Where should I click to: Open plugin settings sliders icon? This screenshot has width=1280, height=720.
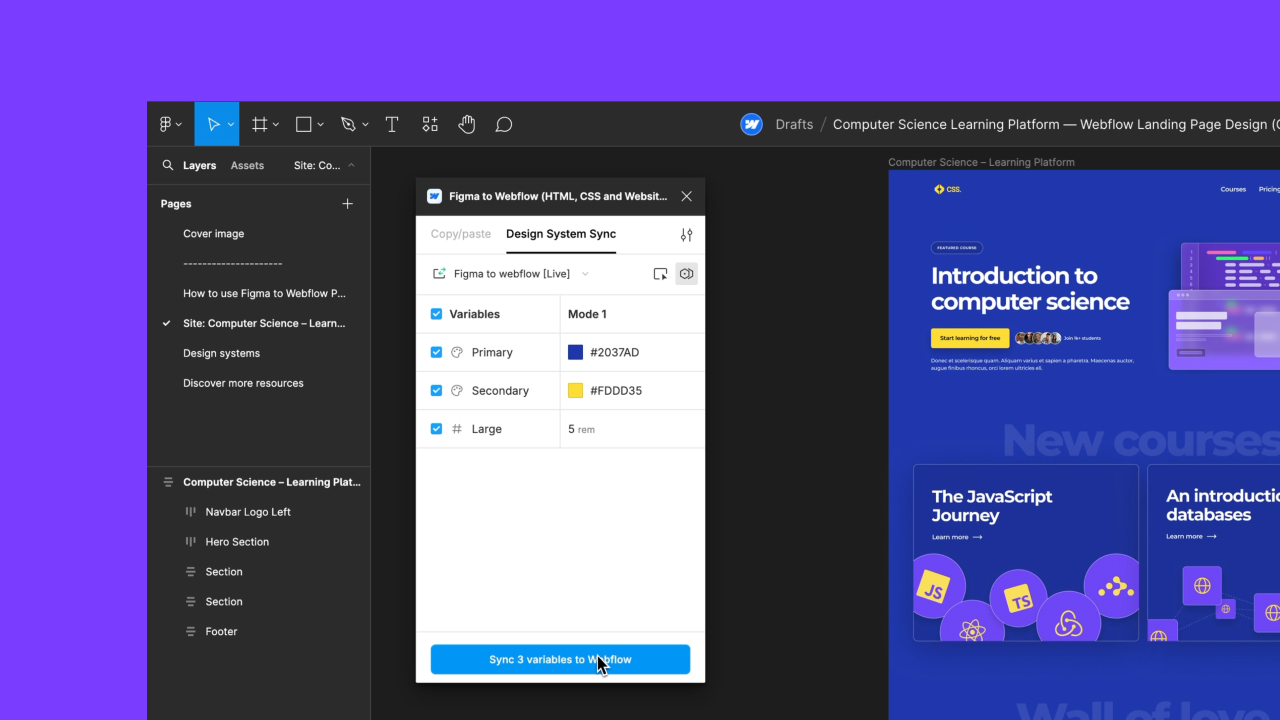(x=686, y=234)
